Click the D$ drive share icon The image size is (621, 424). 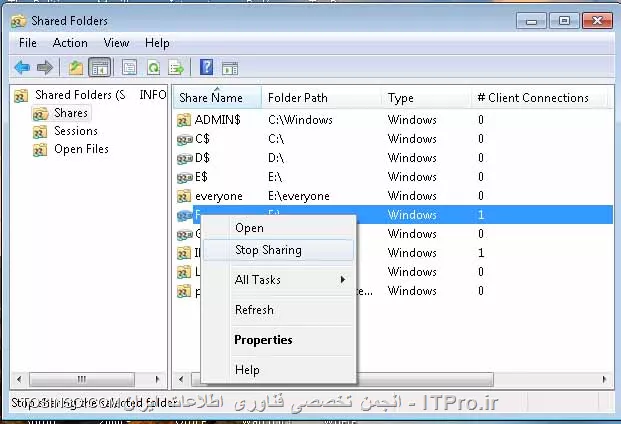point(185,158)
